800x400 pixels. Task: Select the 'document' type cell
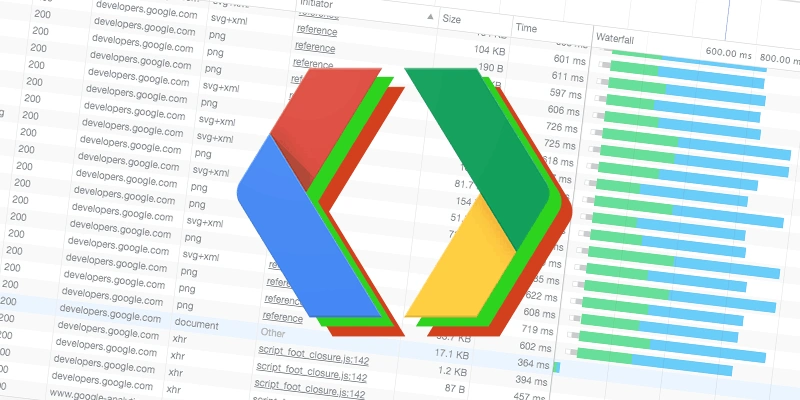click(x=196, y=324)
